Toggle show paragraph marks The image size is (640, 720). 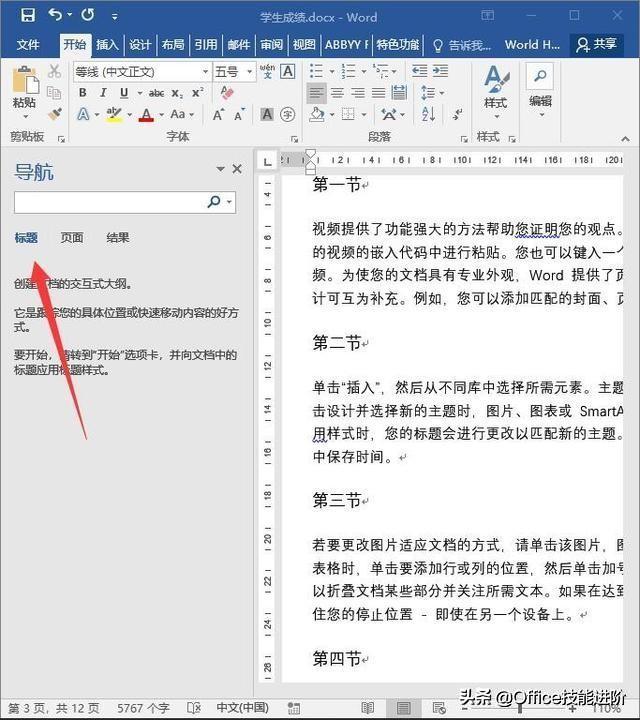point(457,114)
